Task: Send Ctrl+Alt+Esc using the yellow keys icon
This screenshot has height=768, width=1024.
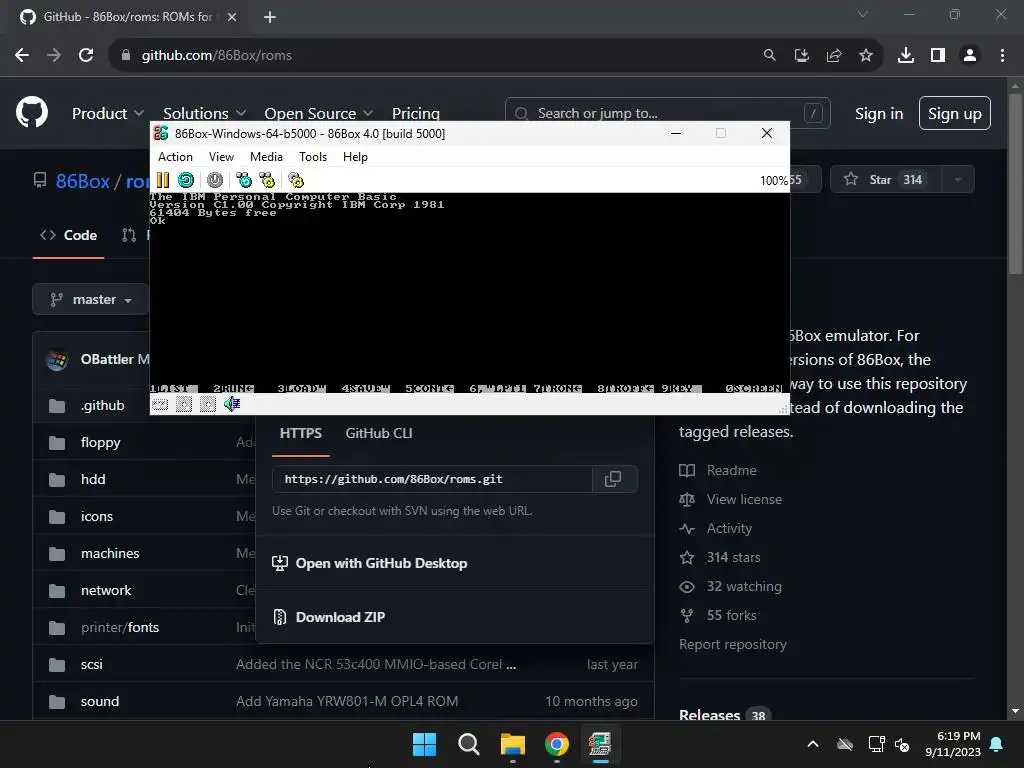Action: (x=267, y=180)
